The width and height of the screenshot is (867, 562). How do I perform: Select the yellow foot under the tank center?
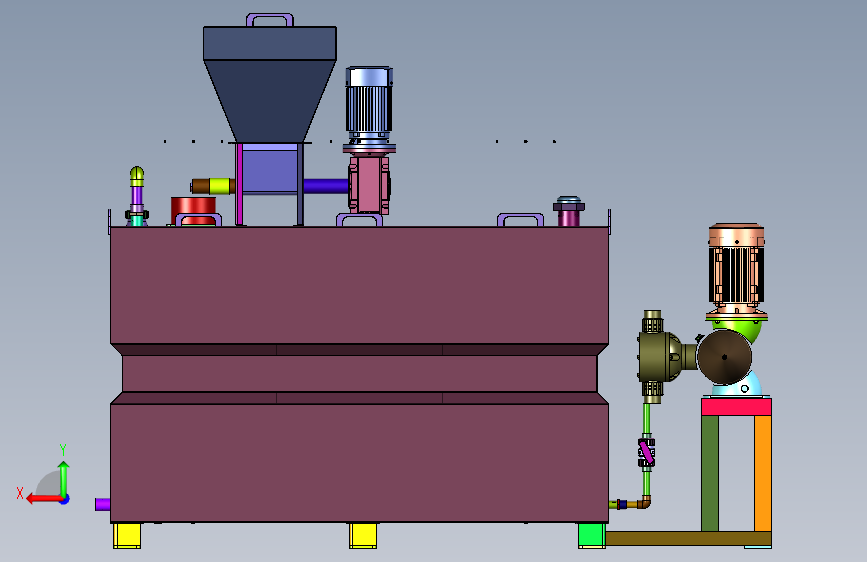click(x=363, y=535)
